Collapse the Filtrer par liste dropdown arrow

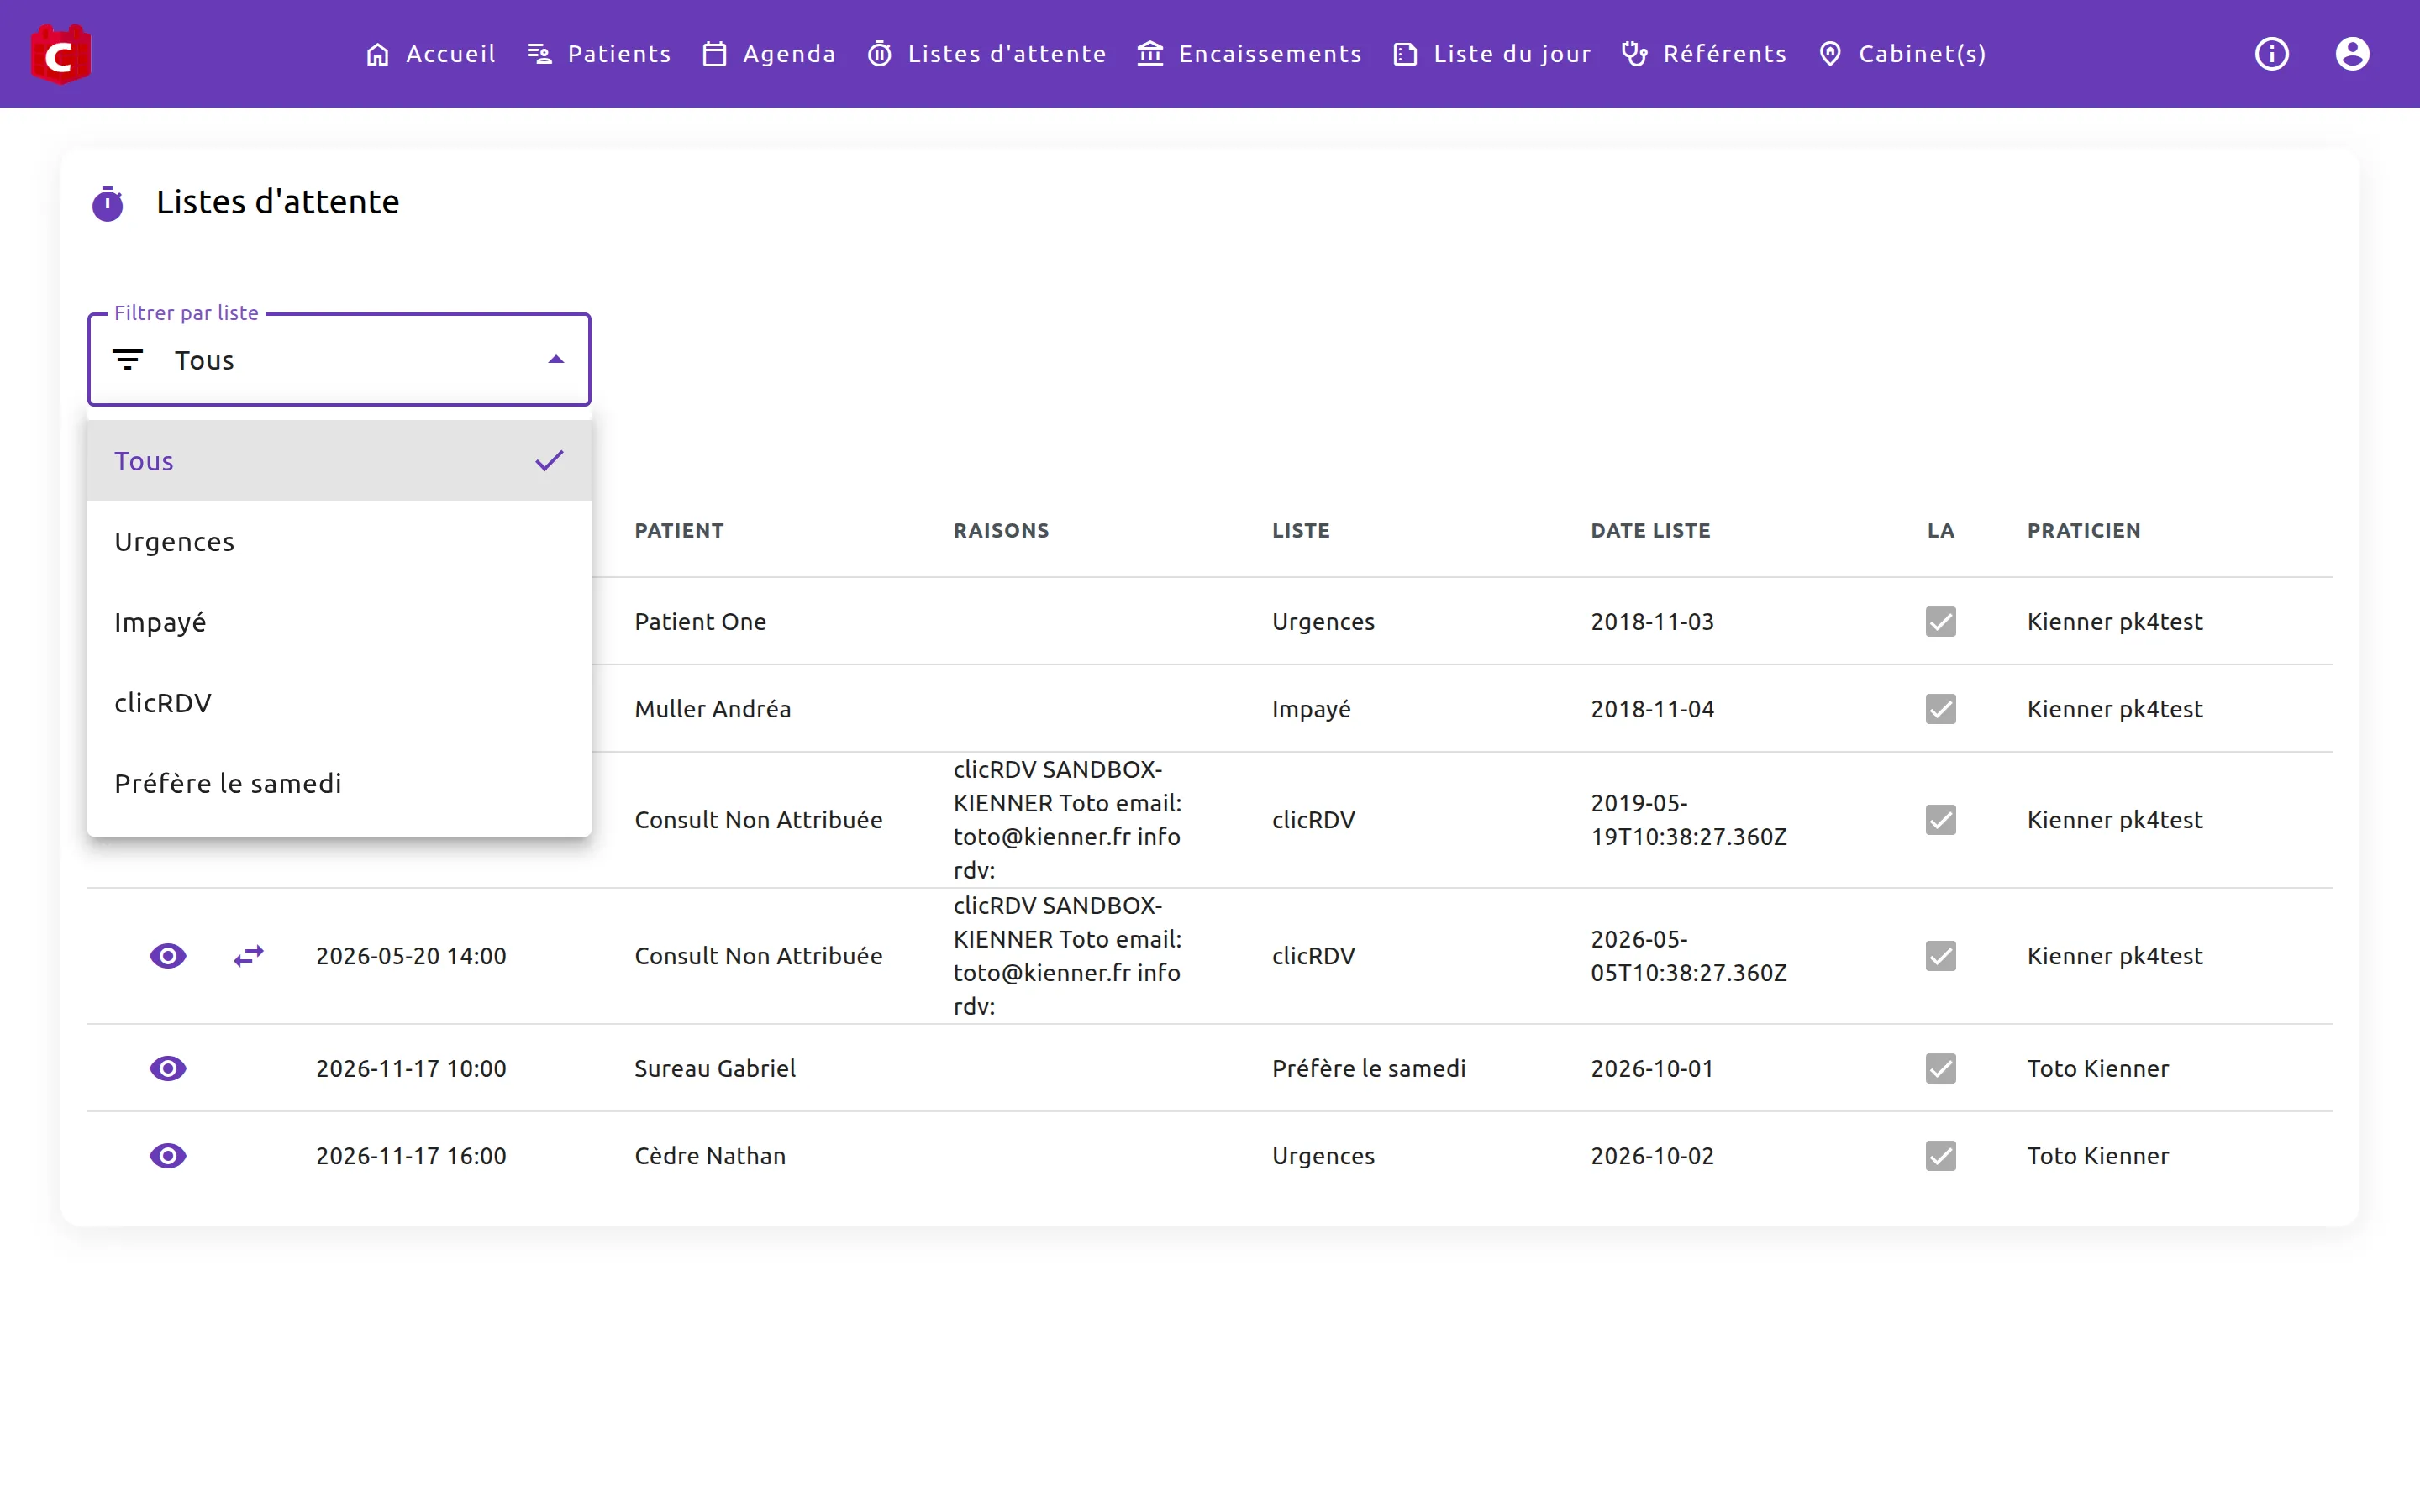point(556,360)
